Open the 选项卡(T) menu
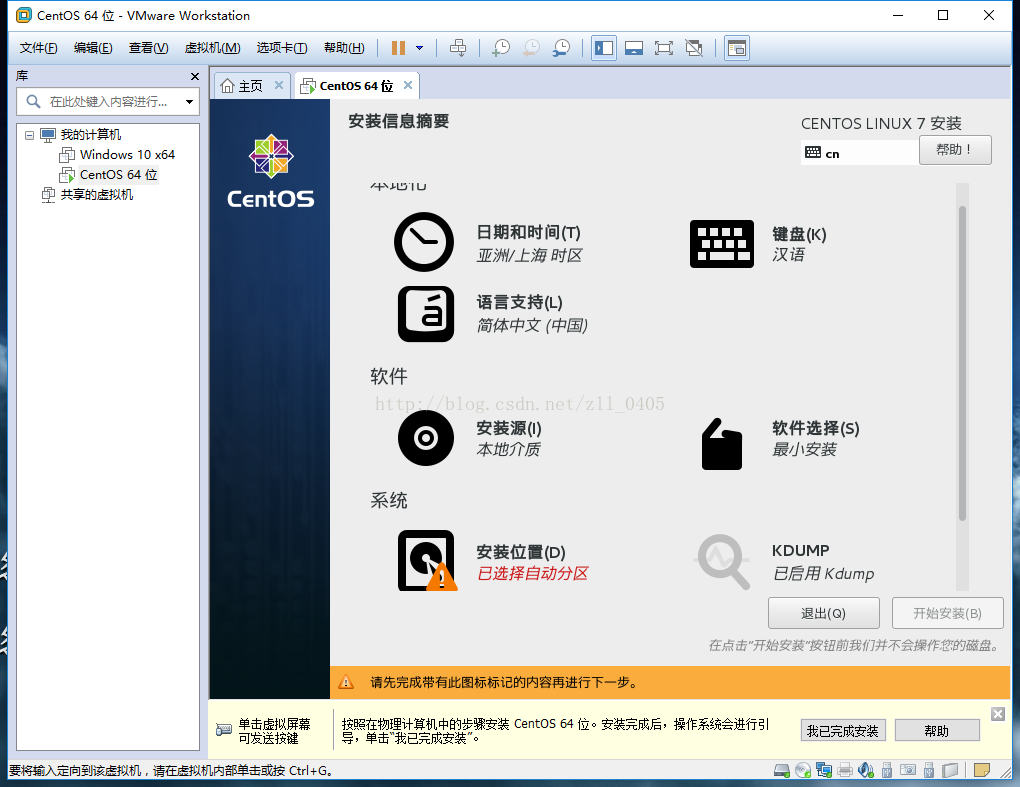The width and height of the screenshot is (1020, 787). point(282,48)
